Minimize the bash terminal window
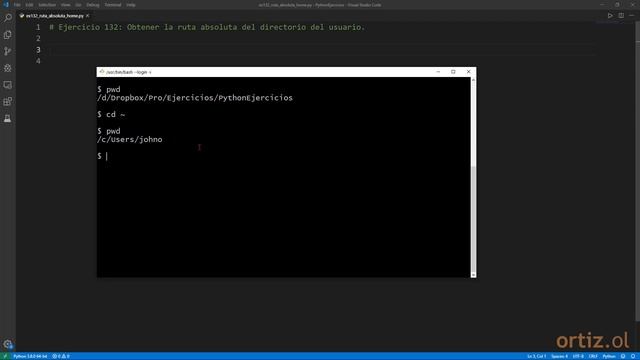This screenshot has height=360, width=640. (x=438, y=72)
